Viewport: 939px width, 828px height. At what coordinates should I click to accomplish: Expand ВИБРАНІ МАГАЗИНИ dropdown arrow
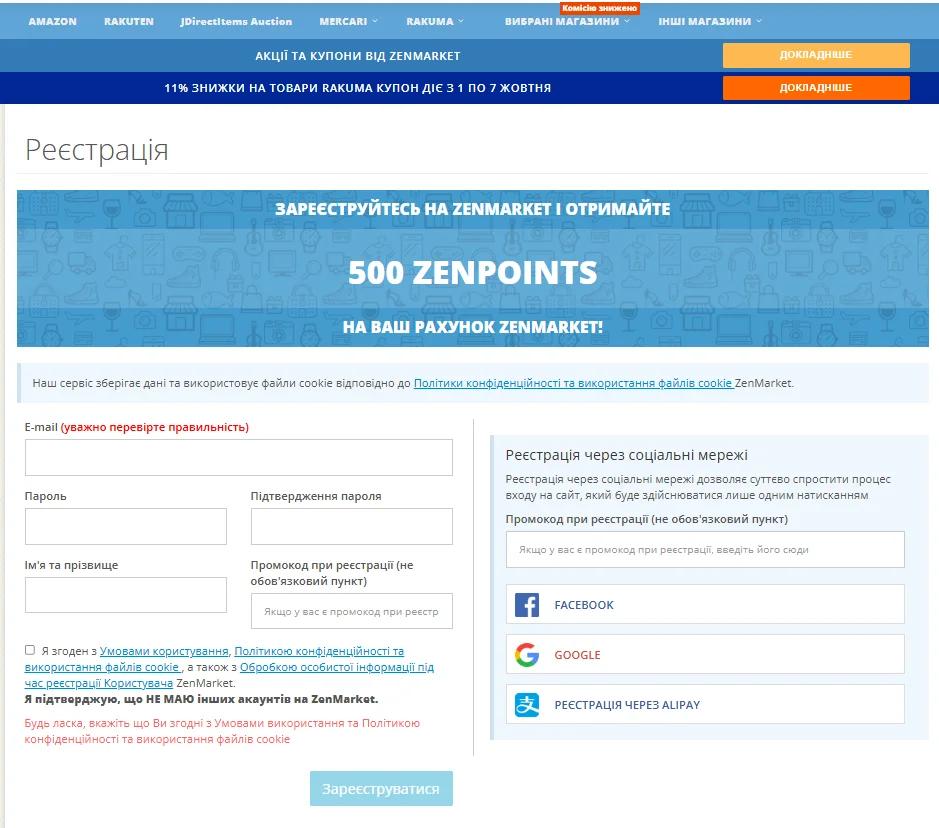[627, 21]
